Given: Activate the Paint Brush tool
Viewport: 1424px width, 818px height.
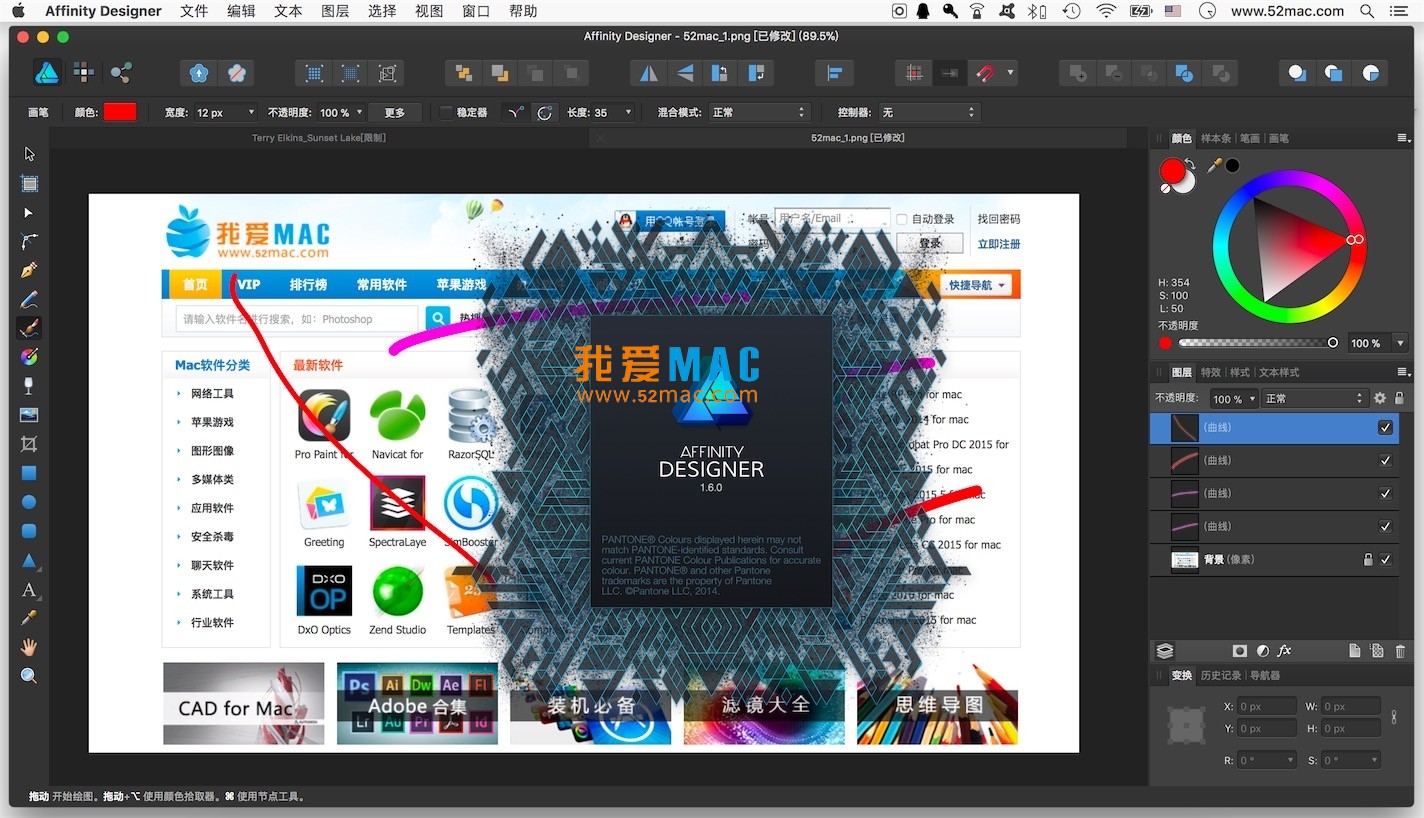Looking at the screenshot, I should (x=28, y=327).
